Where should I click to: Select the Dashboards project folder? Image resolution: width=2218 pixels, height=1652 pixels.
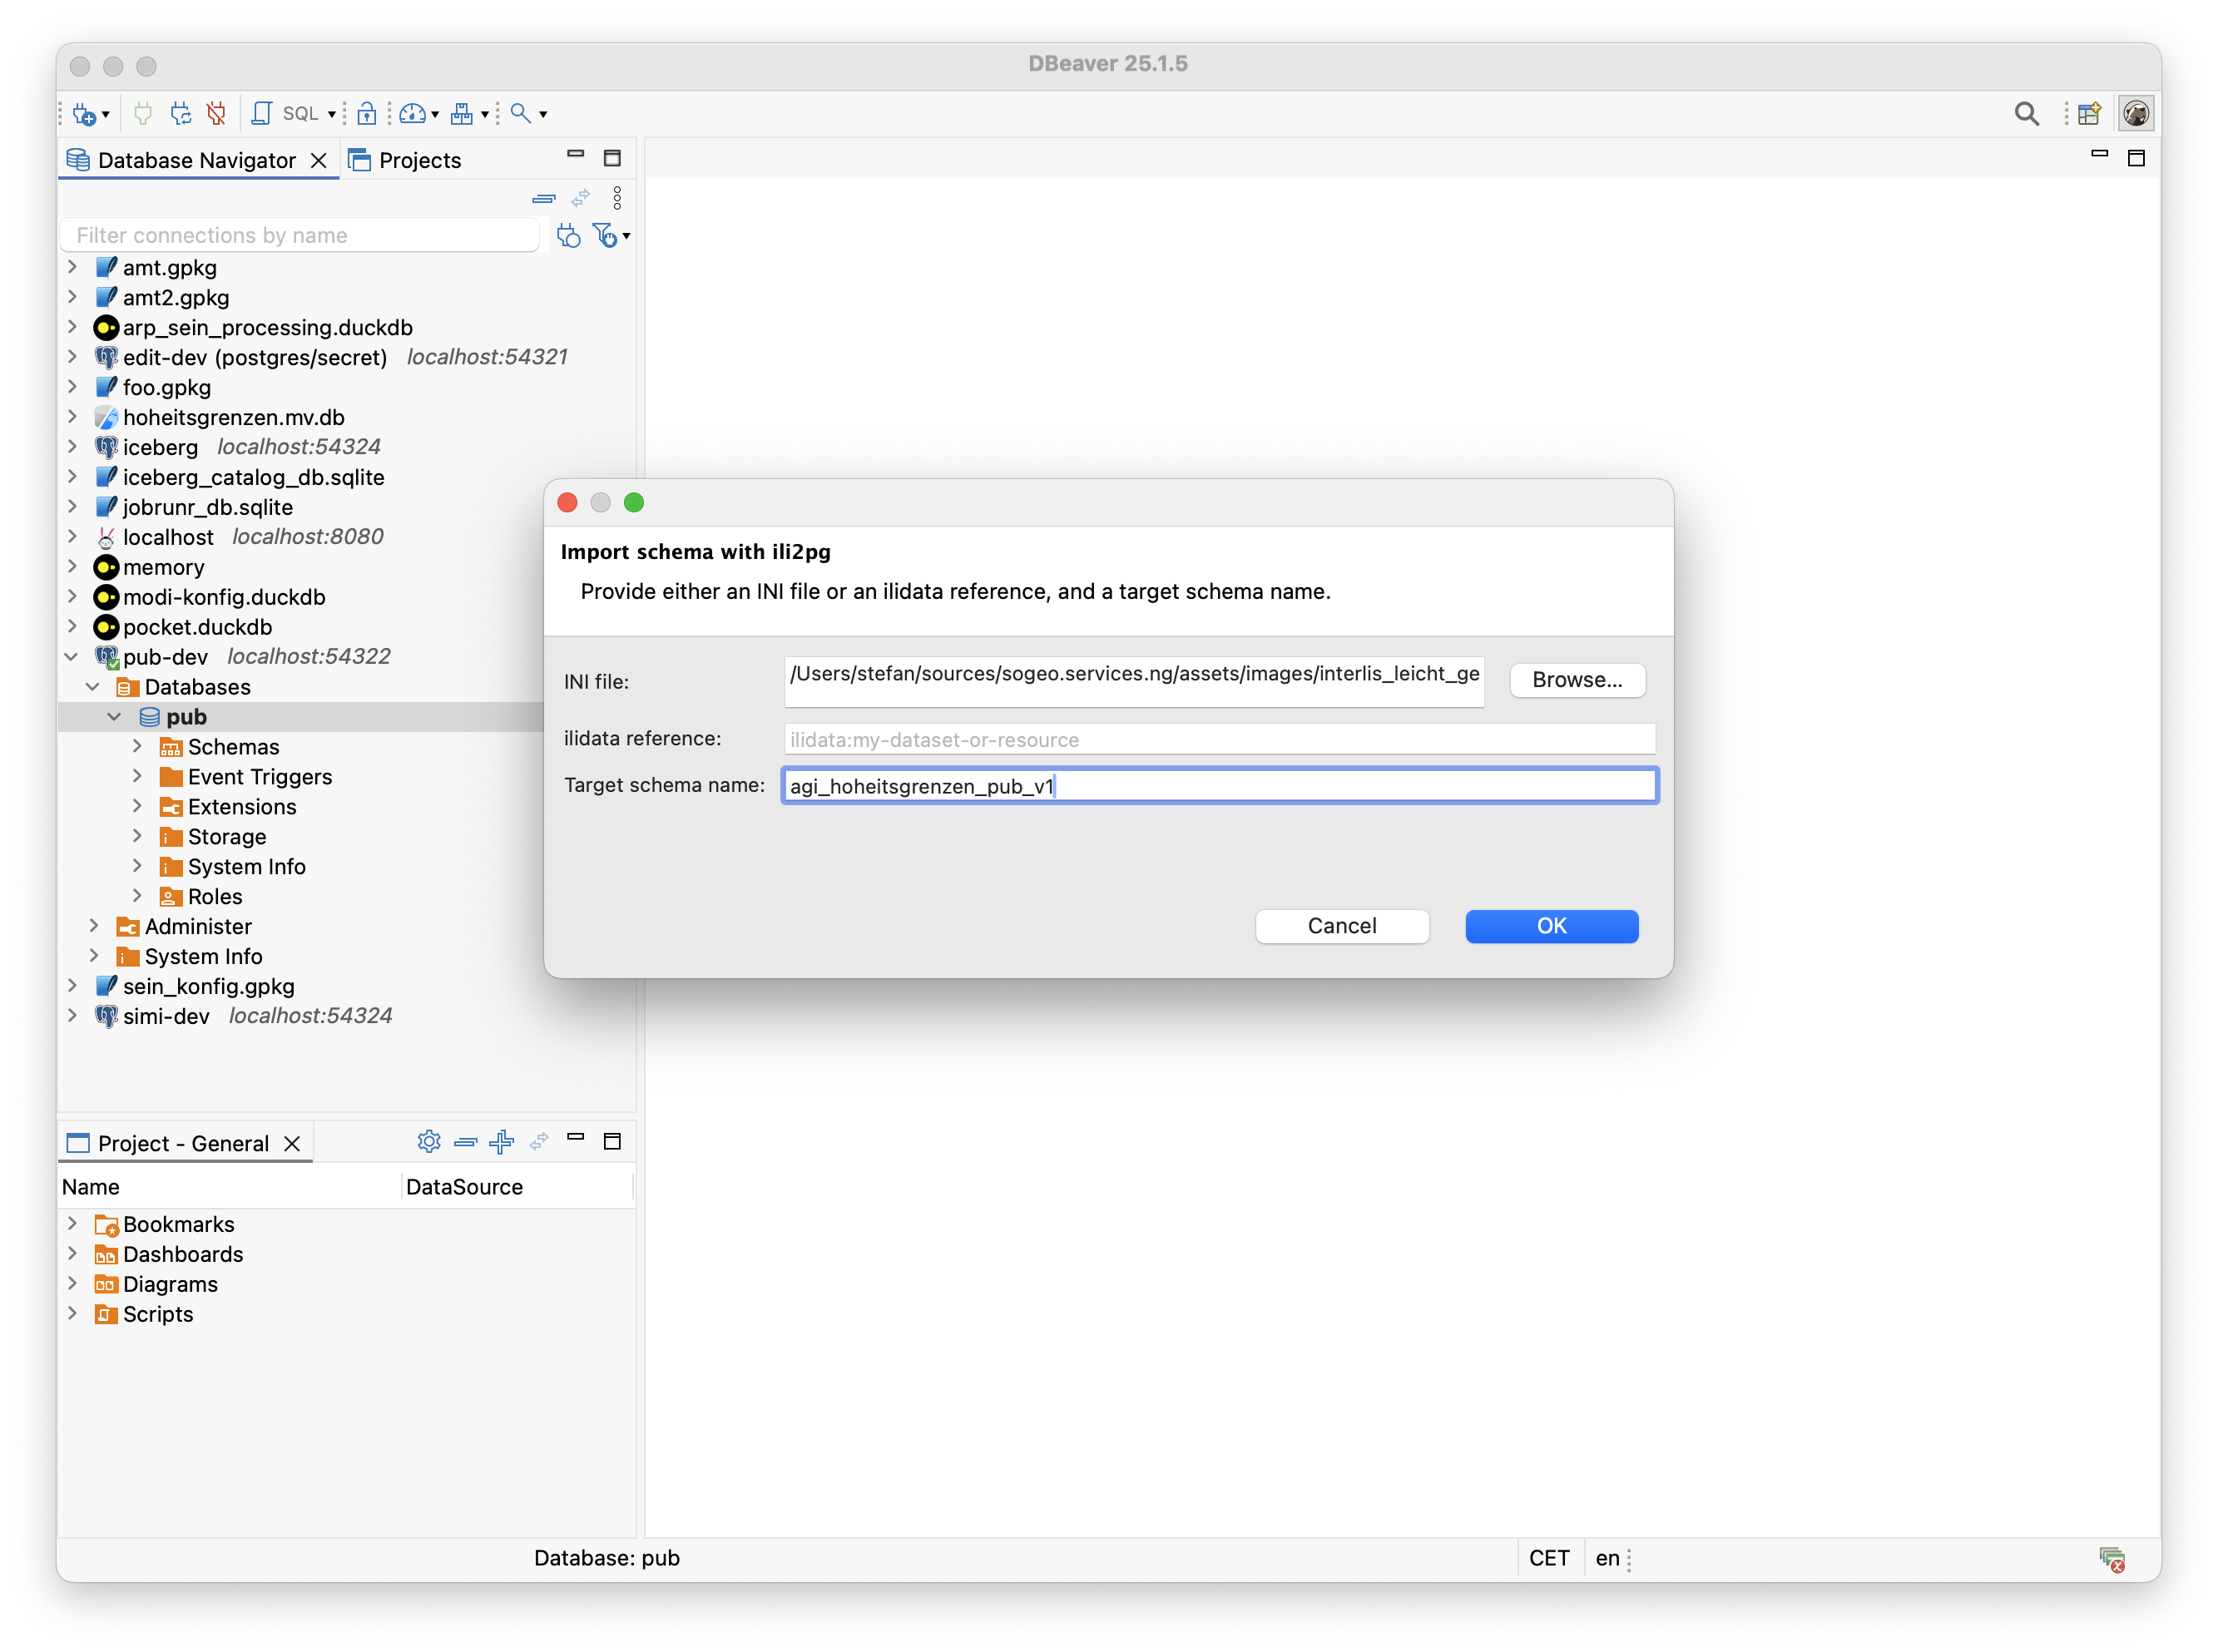tap(183, 1254)
